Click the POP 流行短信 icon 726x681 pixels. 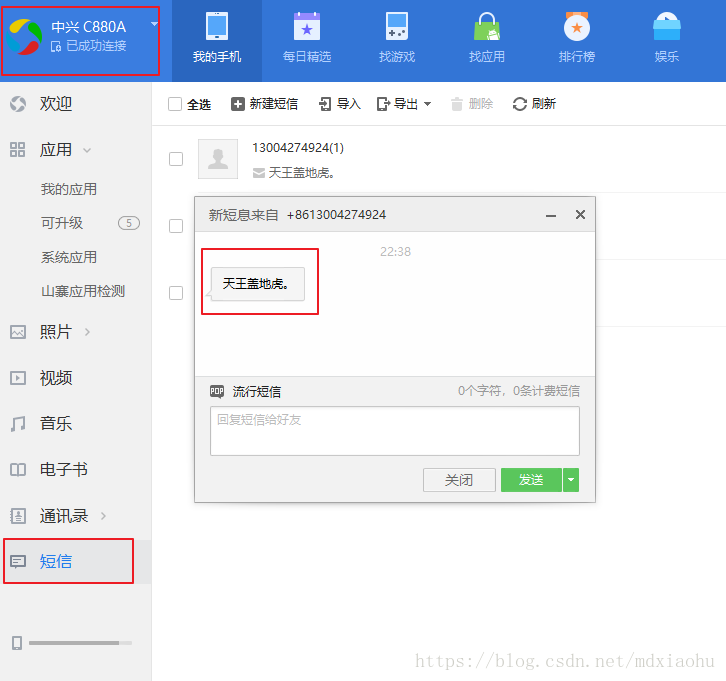point(217,391)
